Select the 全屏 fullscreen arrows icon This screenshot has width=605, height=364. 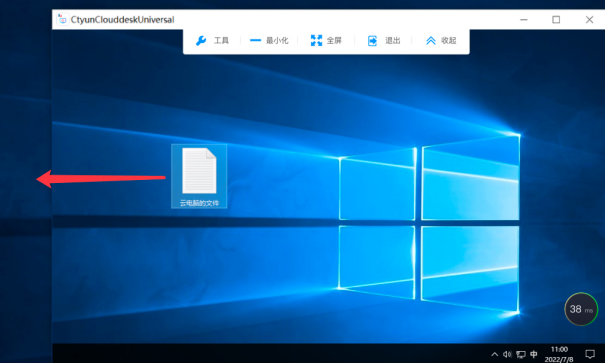pos(316,40)
